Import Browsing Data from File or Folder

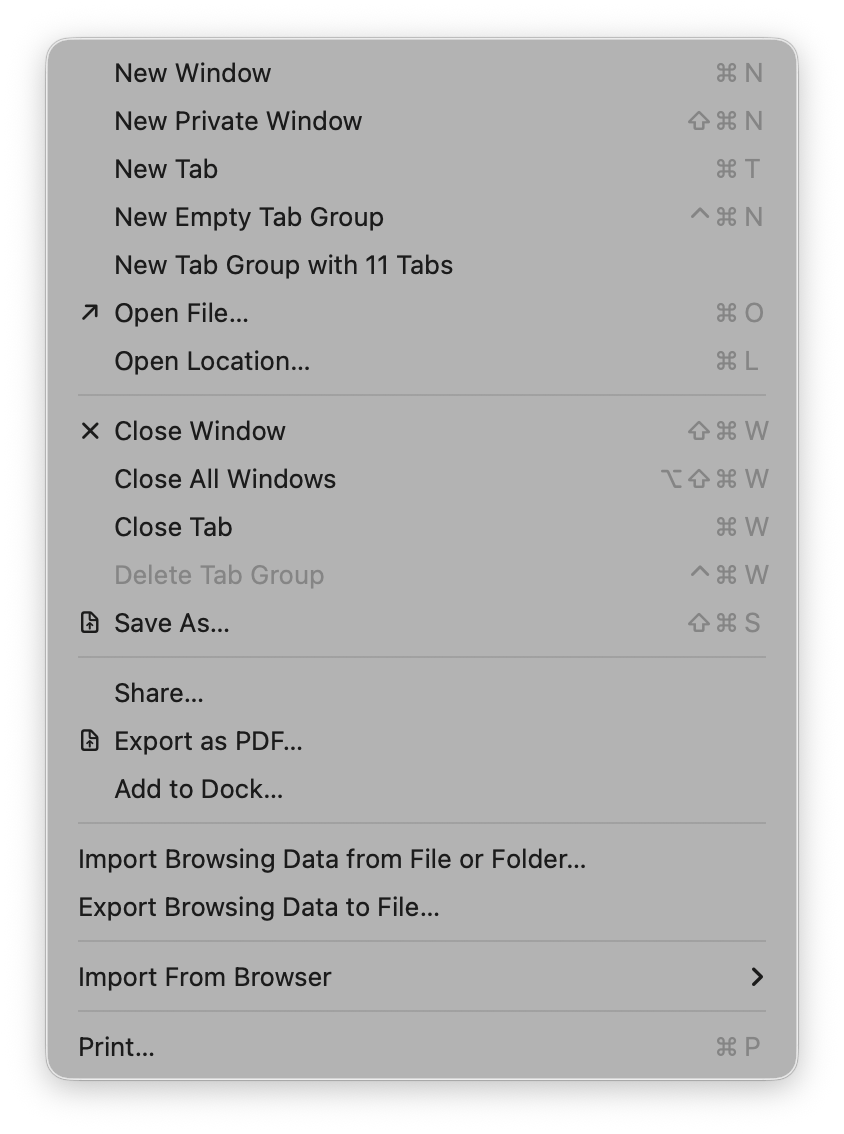click(332, 858)
